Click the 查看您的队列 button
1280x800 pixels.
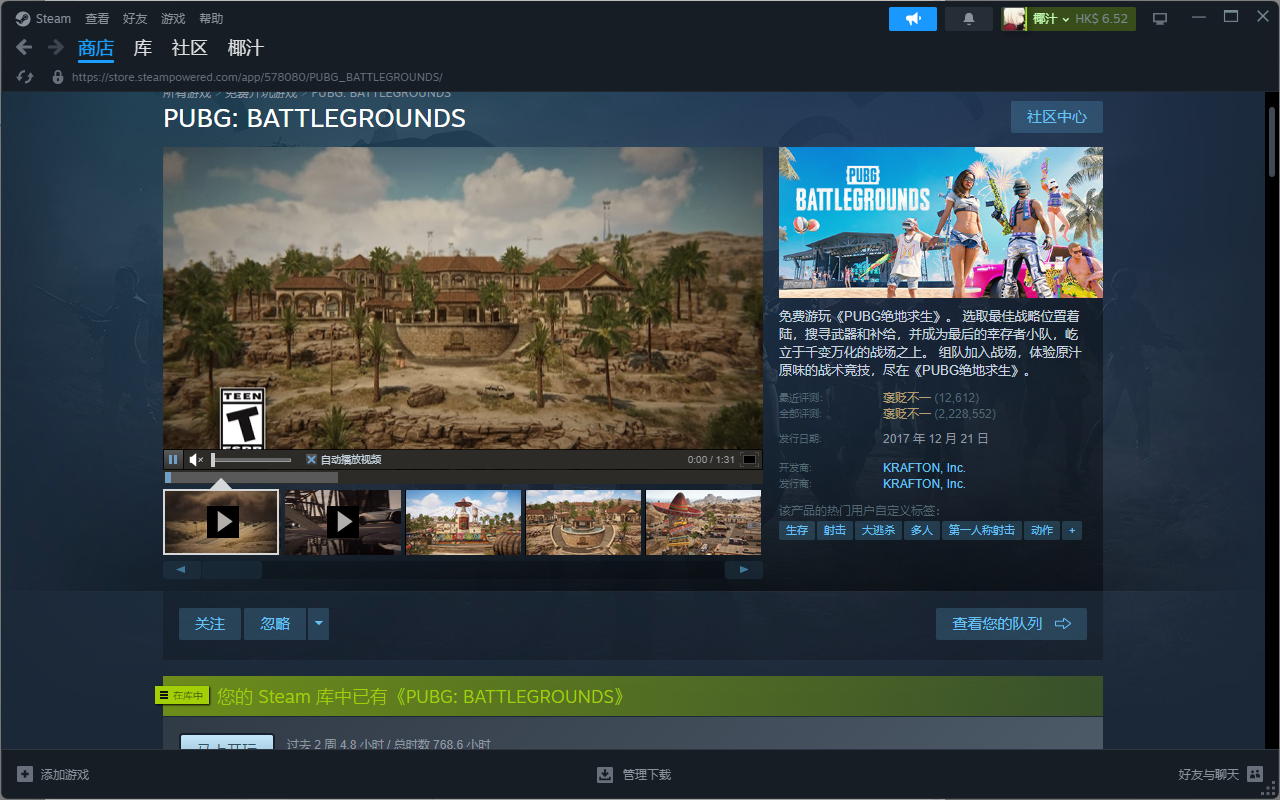click(x=1011, y=623)
